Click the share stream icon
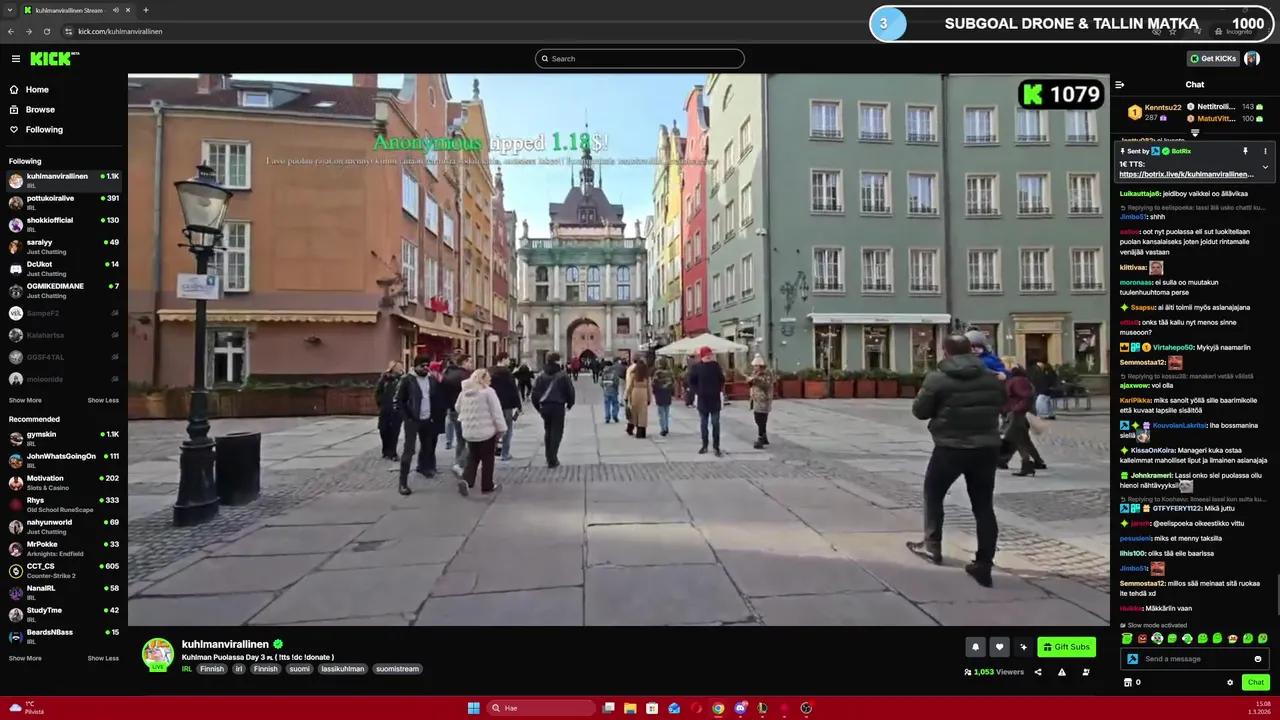The height and width of the screenshot is (720, 1280). coord(1038,672)
